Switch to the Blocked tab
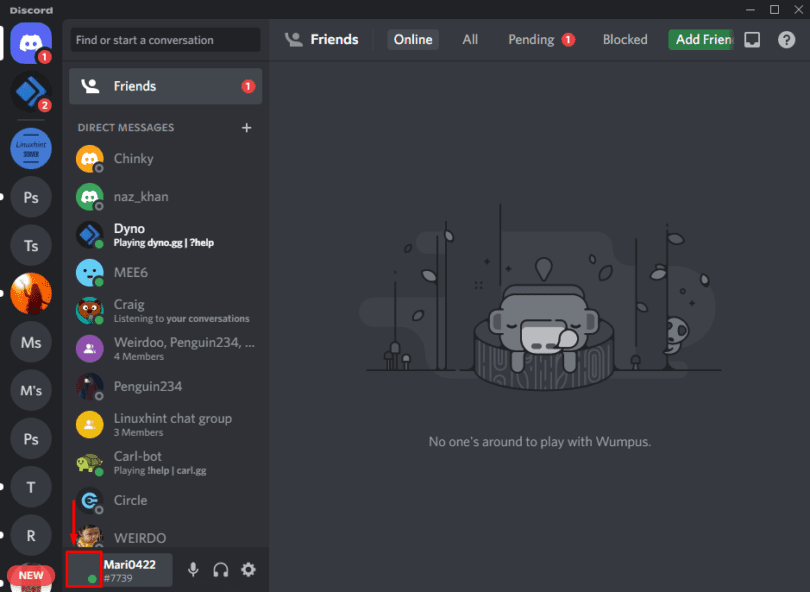 click(624, 39)
